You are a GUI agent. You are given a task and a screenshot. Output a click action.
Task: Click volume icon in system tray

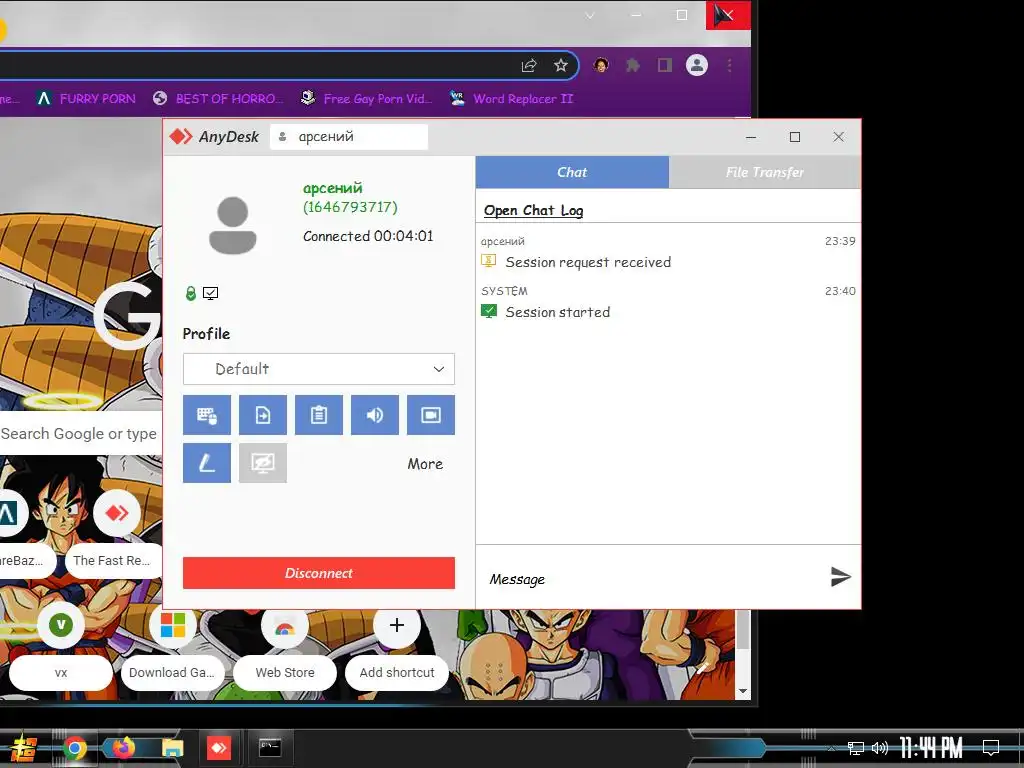click(880, 748)
